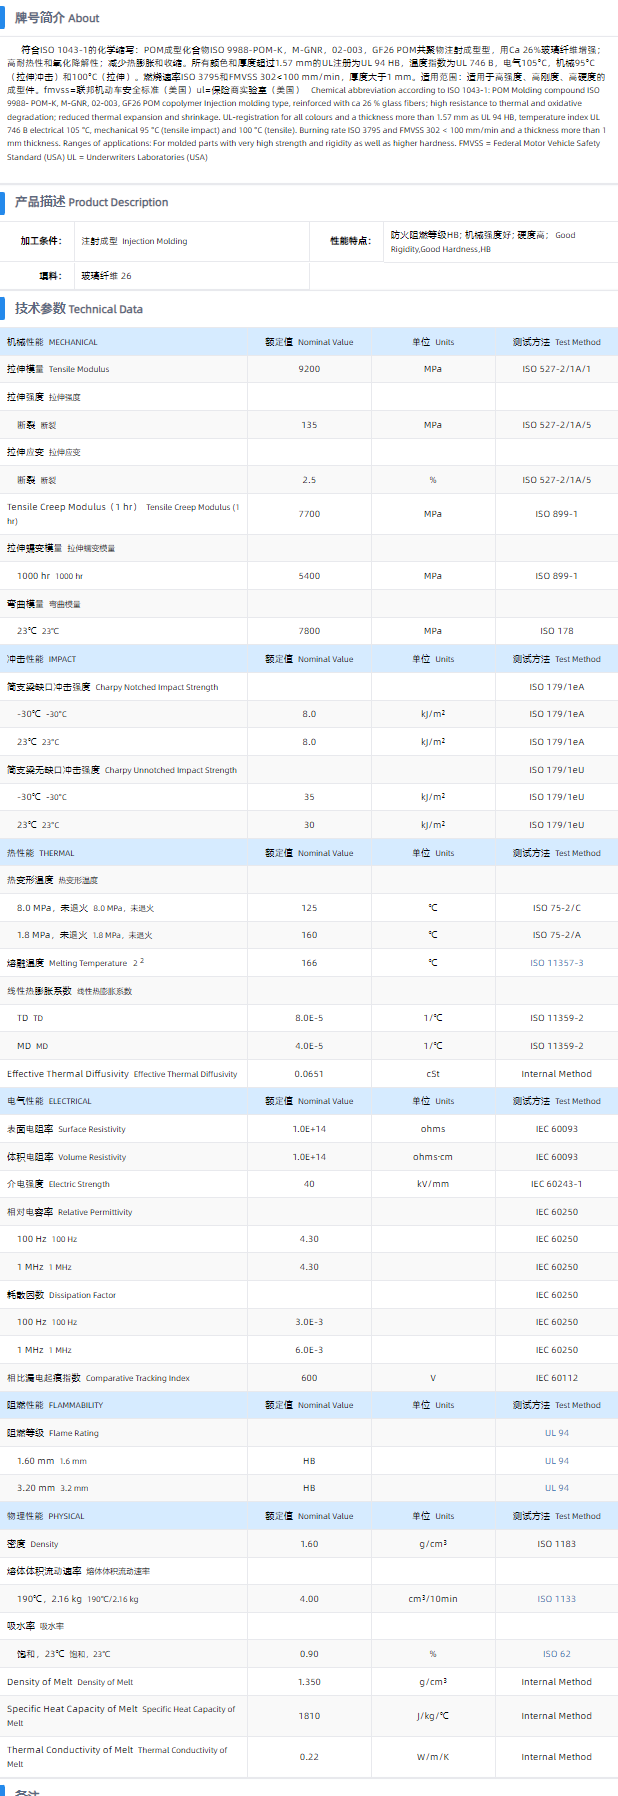The width and height of the screenshot is (618, 1796).
Task: Click the Surface Resistivity row label
Action: (x=66, y=1129)
